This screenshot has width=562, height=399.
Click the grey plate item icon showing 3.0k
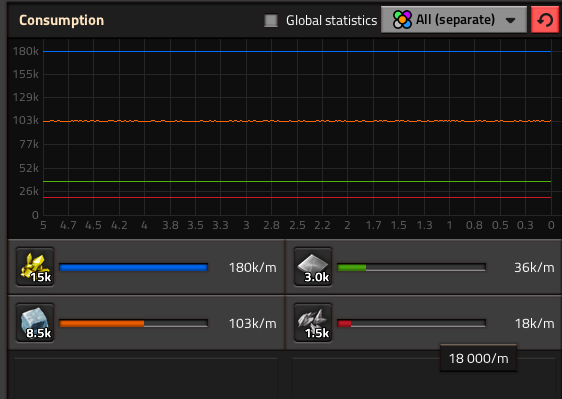313,267
